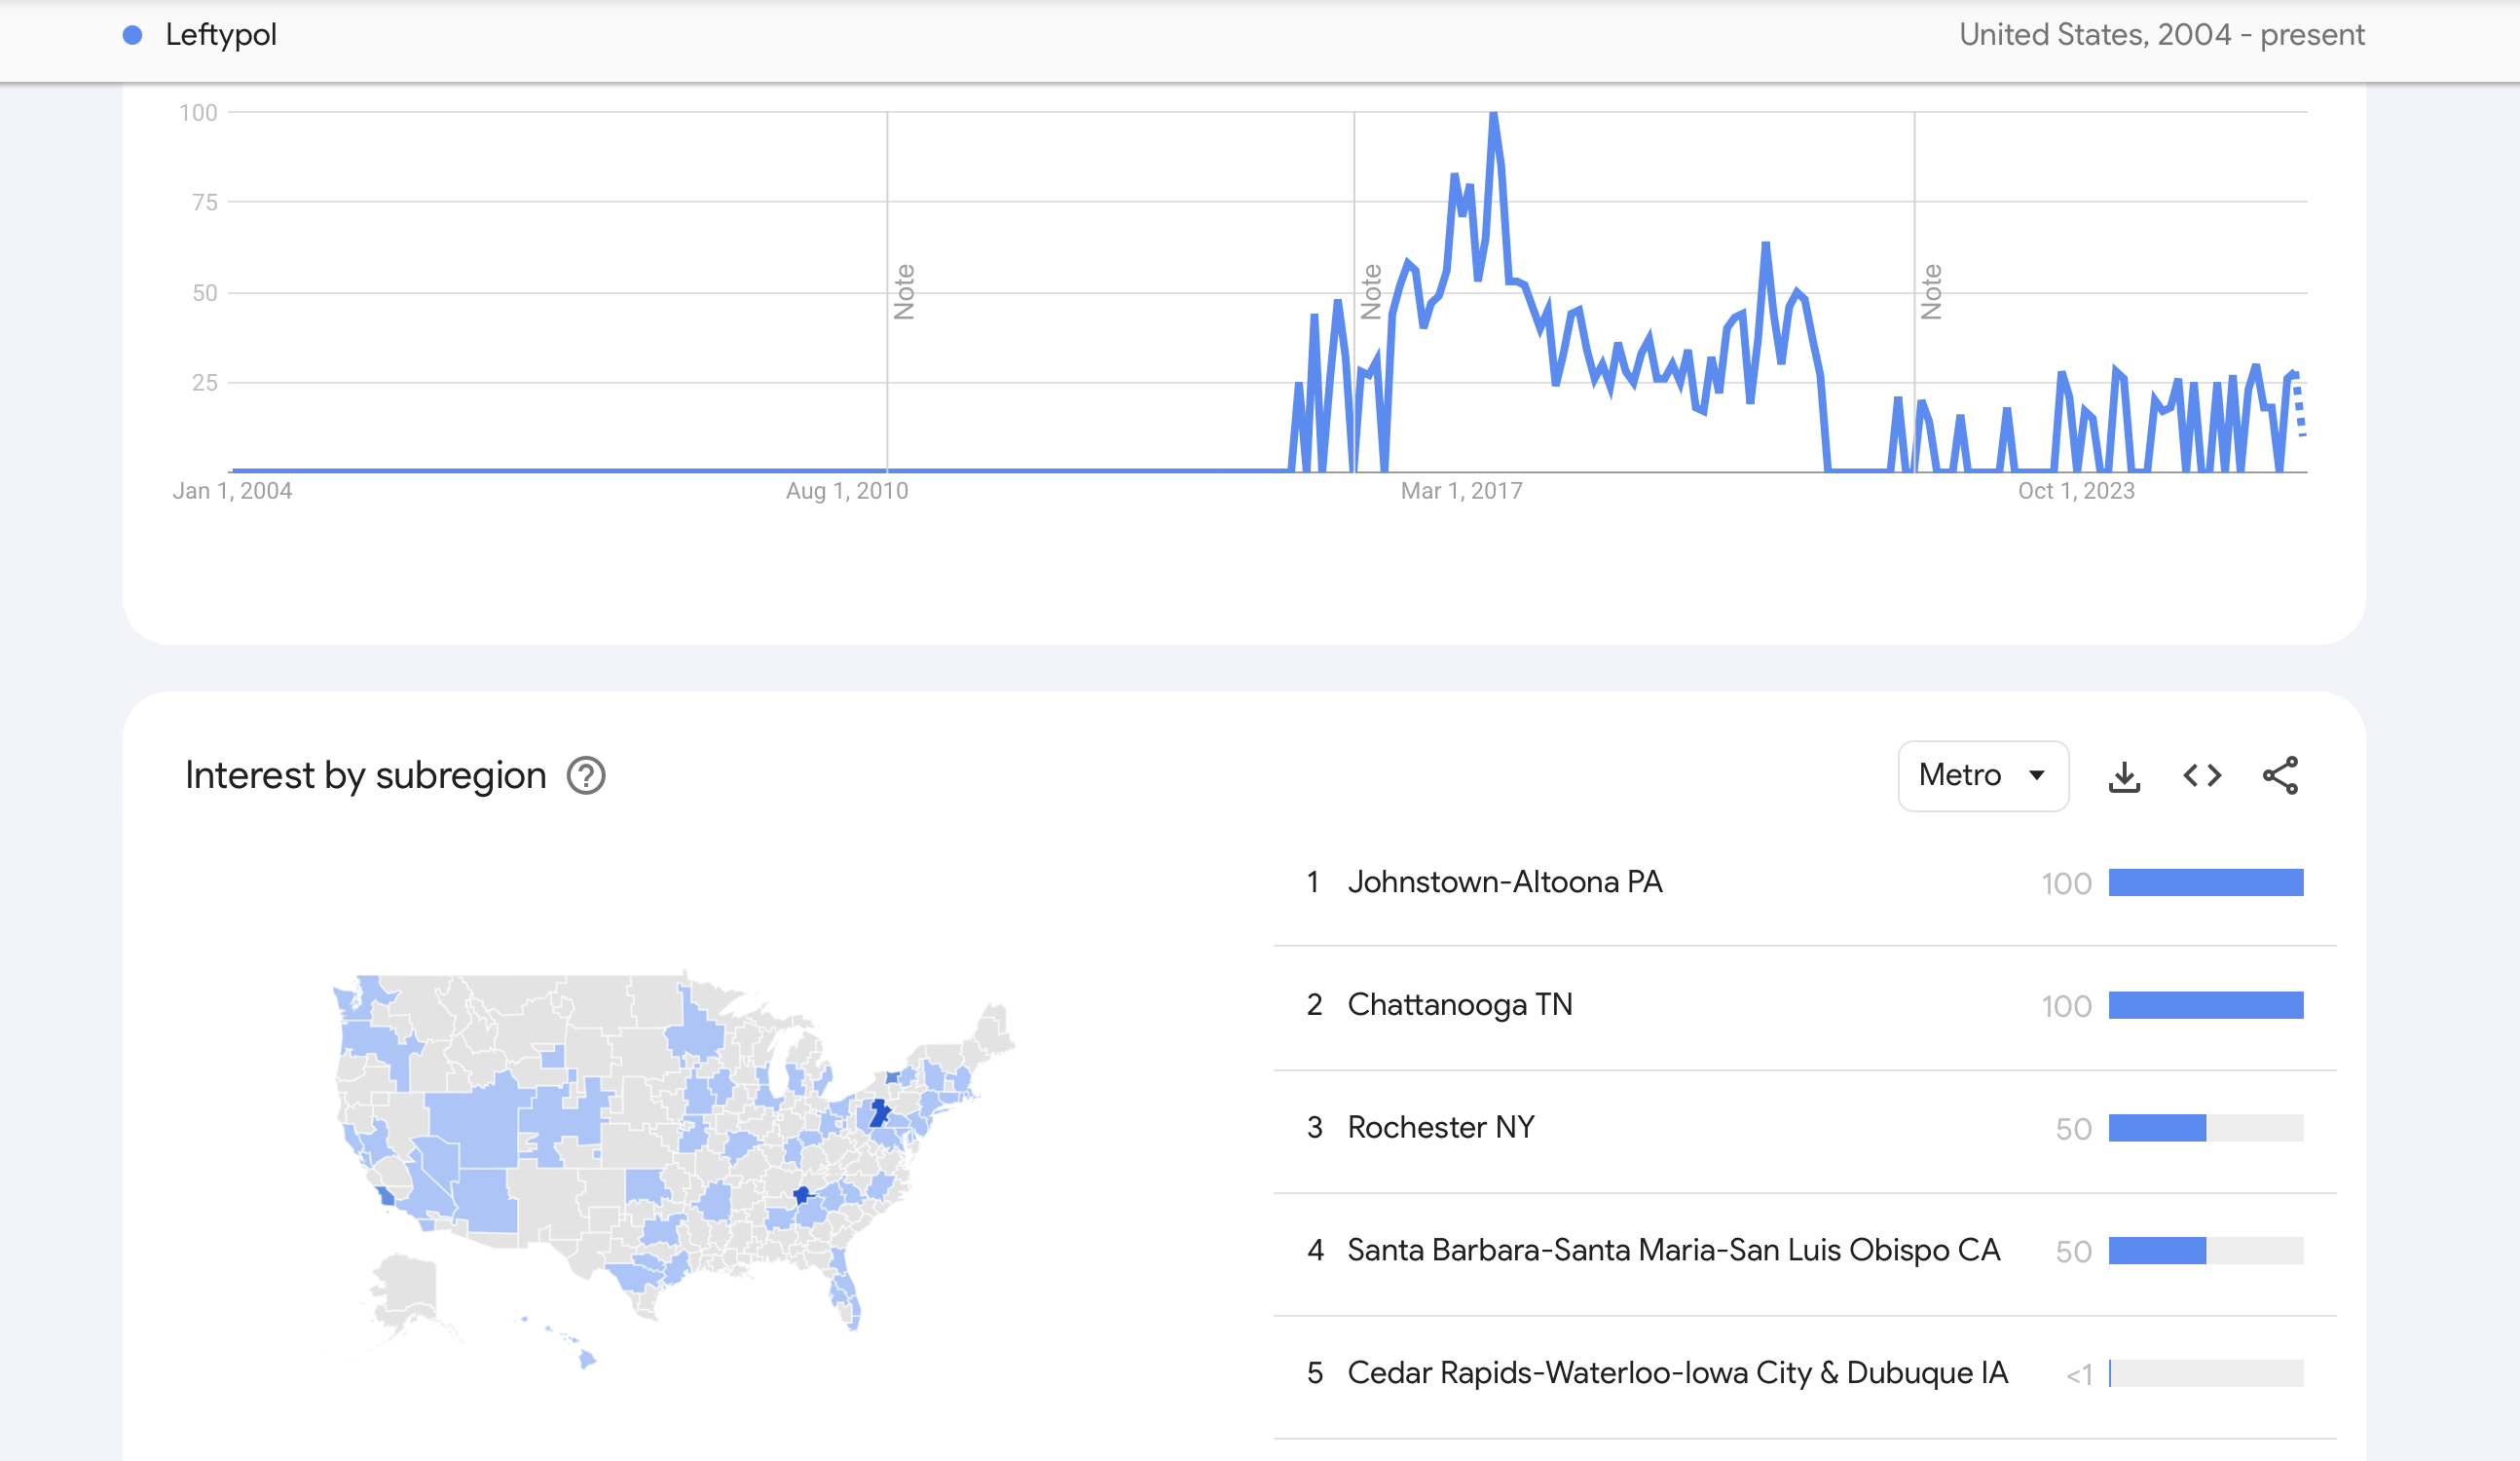Click the Note marker before Oct 2023
Viewport: 2520px width, 1461px height.
(1931, 292)
